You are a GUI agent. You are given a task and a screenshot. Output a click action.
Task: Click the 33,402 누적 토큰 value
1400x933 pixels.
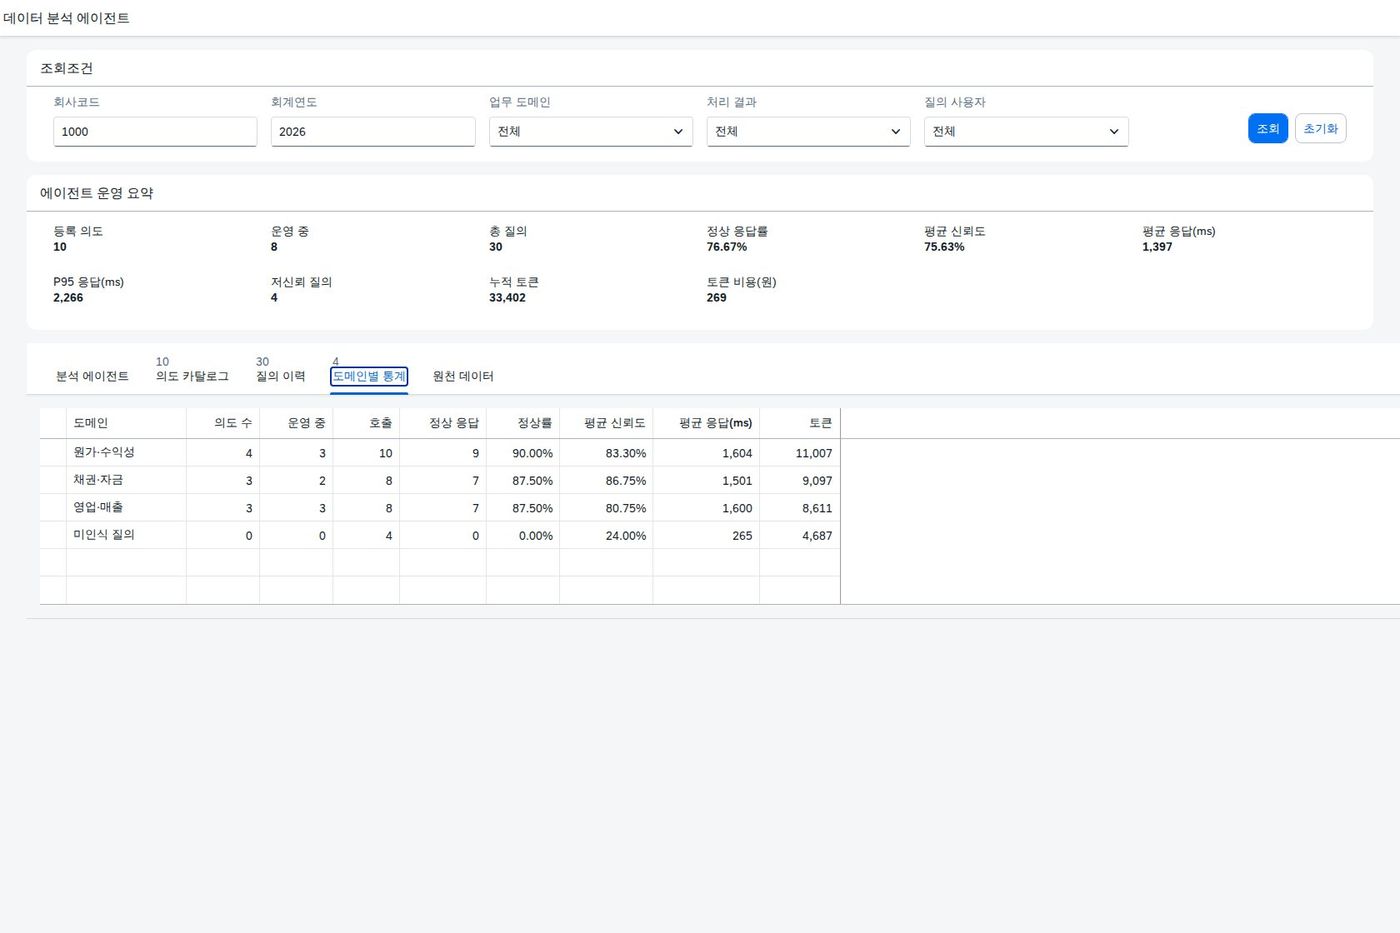[507, 298]
